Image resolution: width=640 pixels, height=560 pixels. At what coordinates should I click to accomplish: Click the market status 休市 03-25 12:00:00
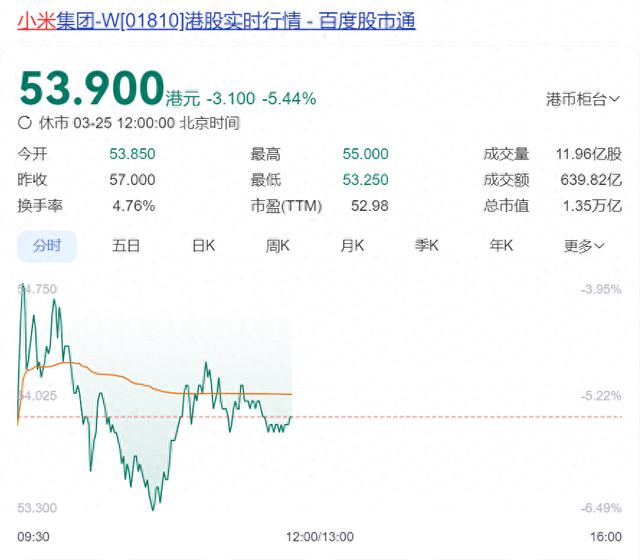coord(107,123)
